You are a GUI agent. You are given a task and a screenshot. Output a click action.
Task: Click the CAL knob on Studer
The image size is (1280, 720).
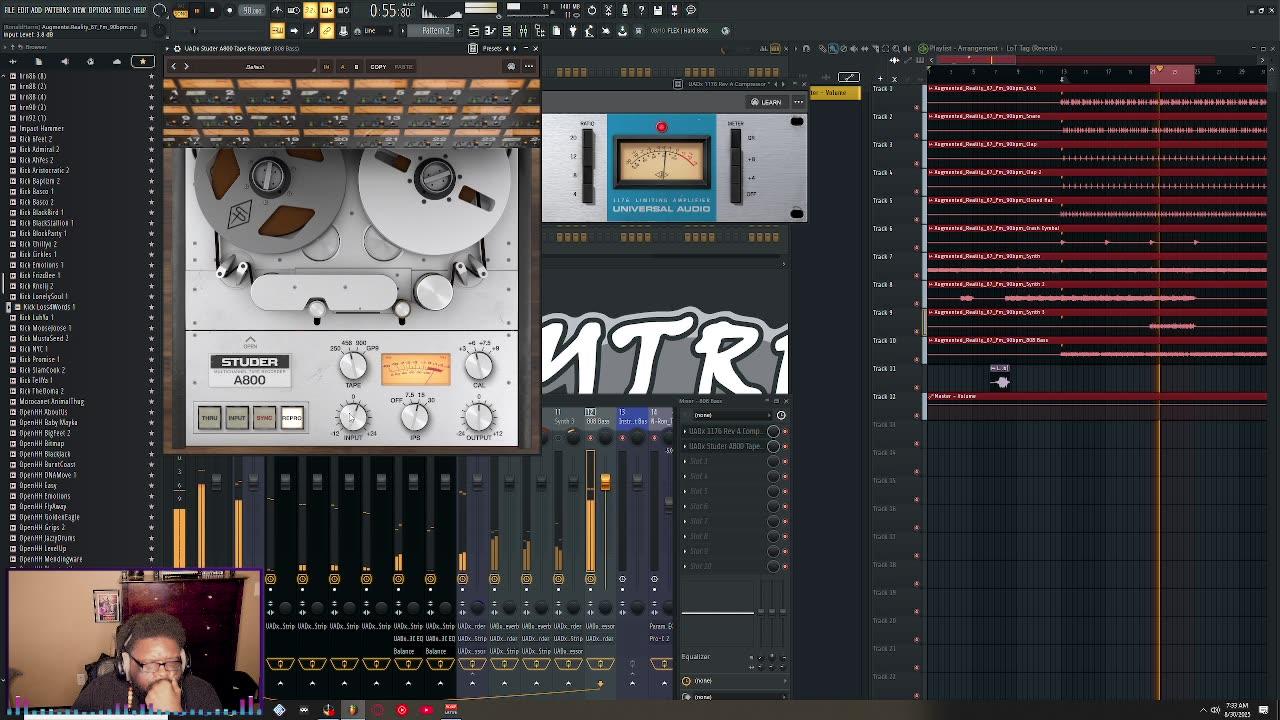point(479,366)
